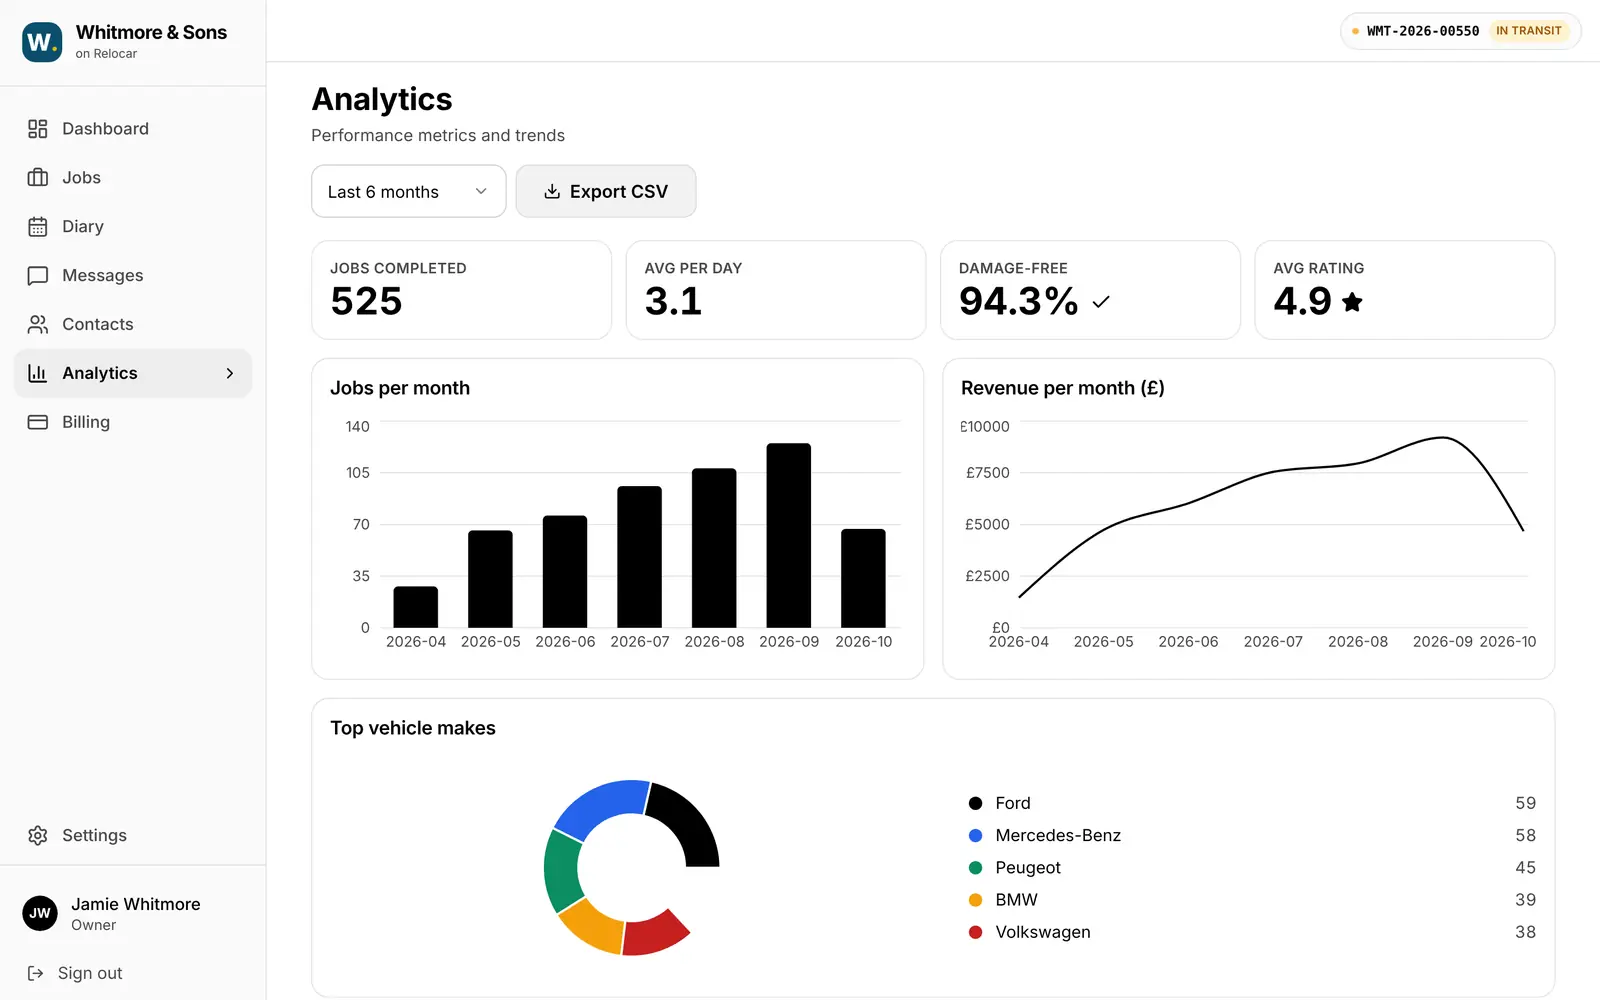The height and width of the screenshot is (1000, 1600).
Task: Open the Dashboard page
Action: (x=133, y=129)
